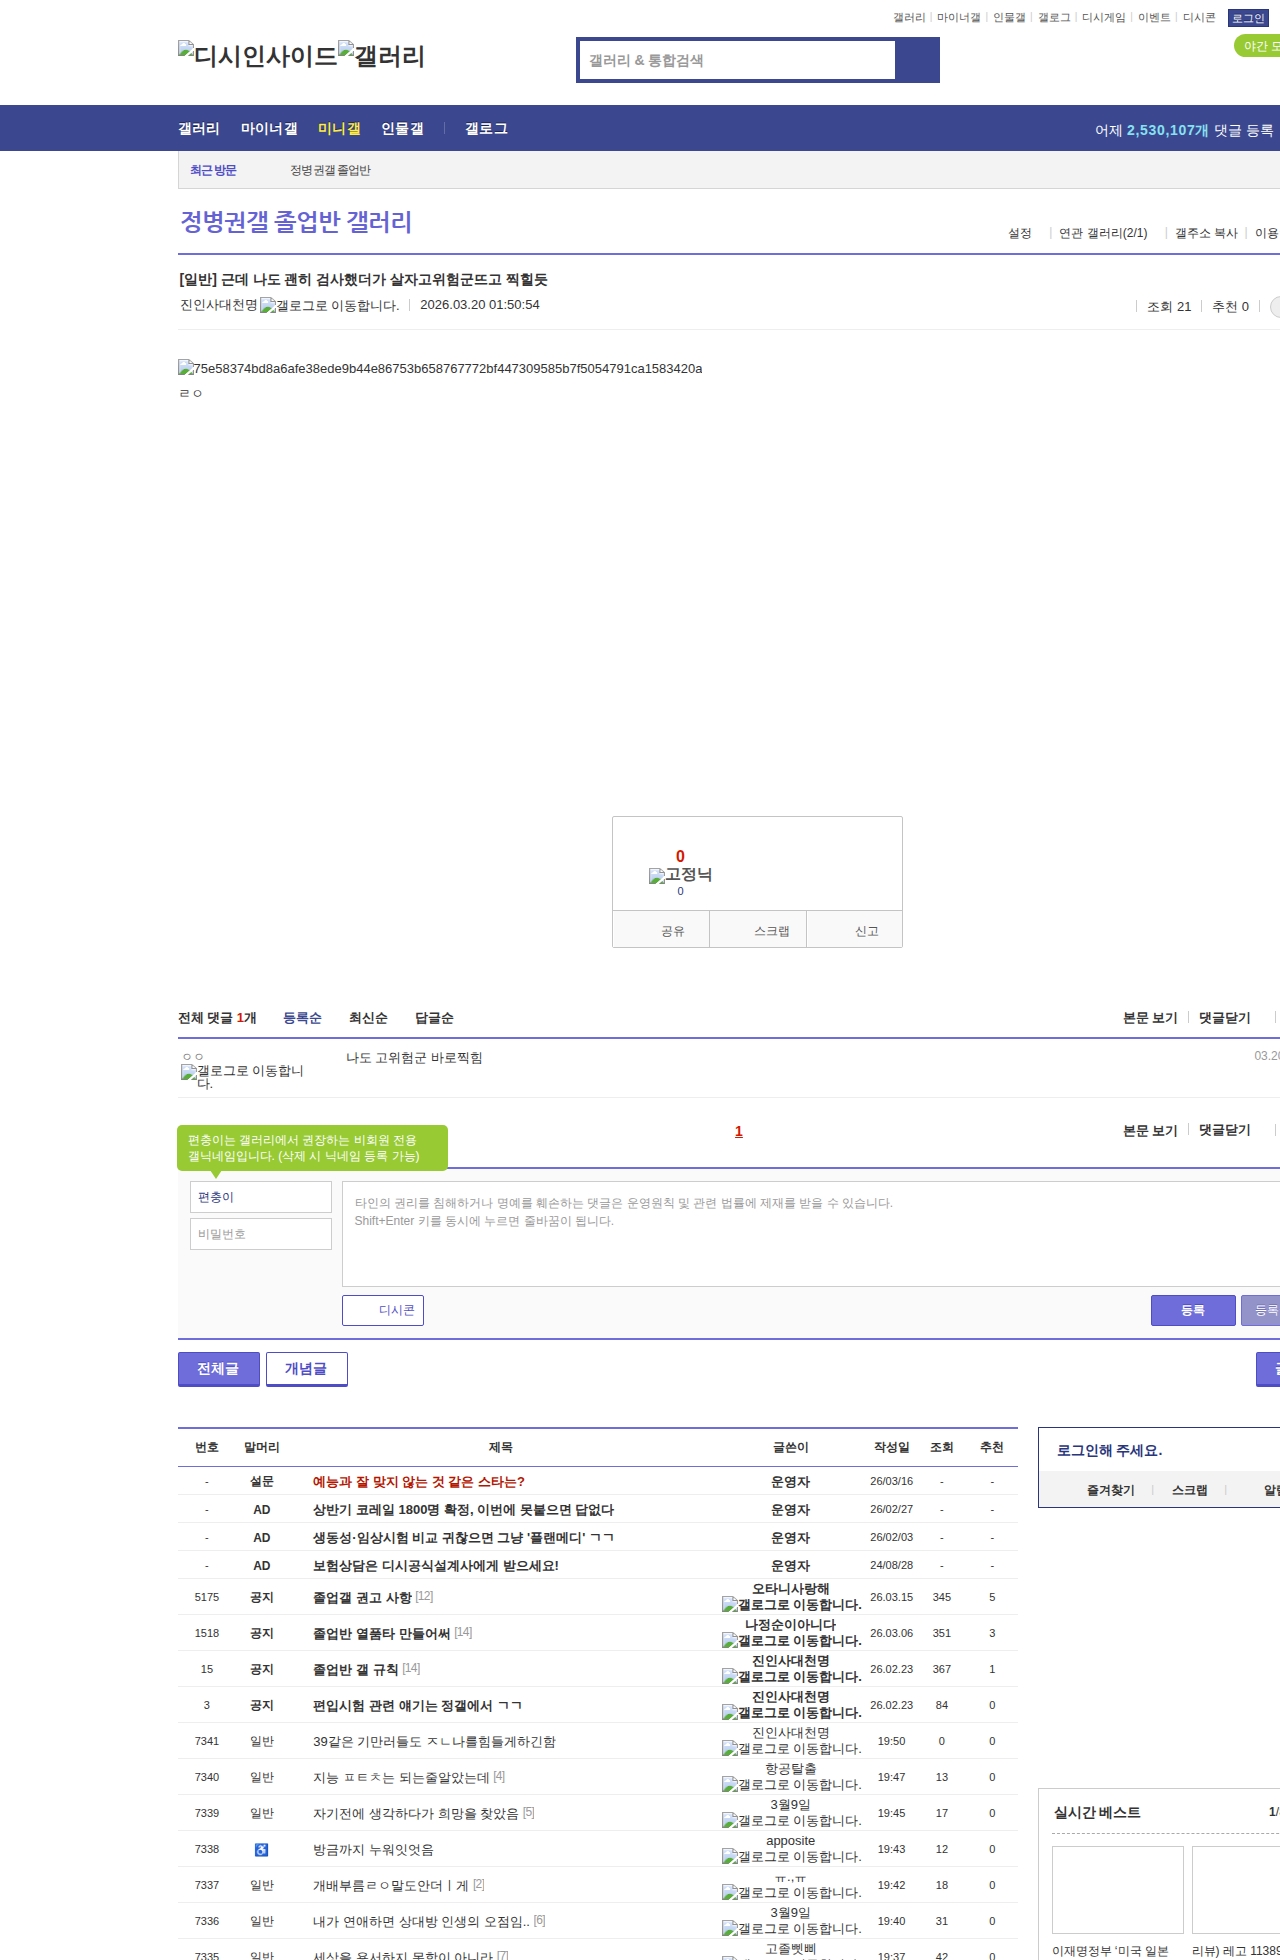This screenshot has height=1960, width=1280.
Task: Click the DCInside logo image
Action: 257,55
